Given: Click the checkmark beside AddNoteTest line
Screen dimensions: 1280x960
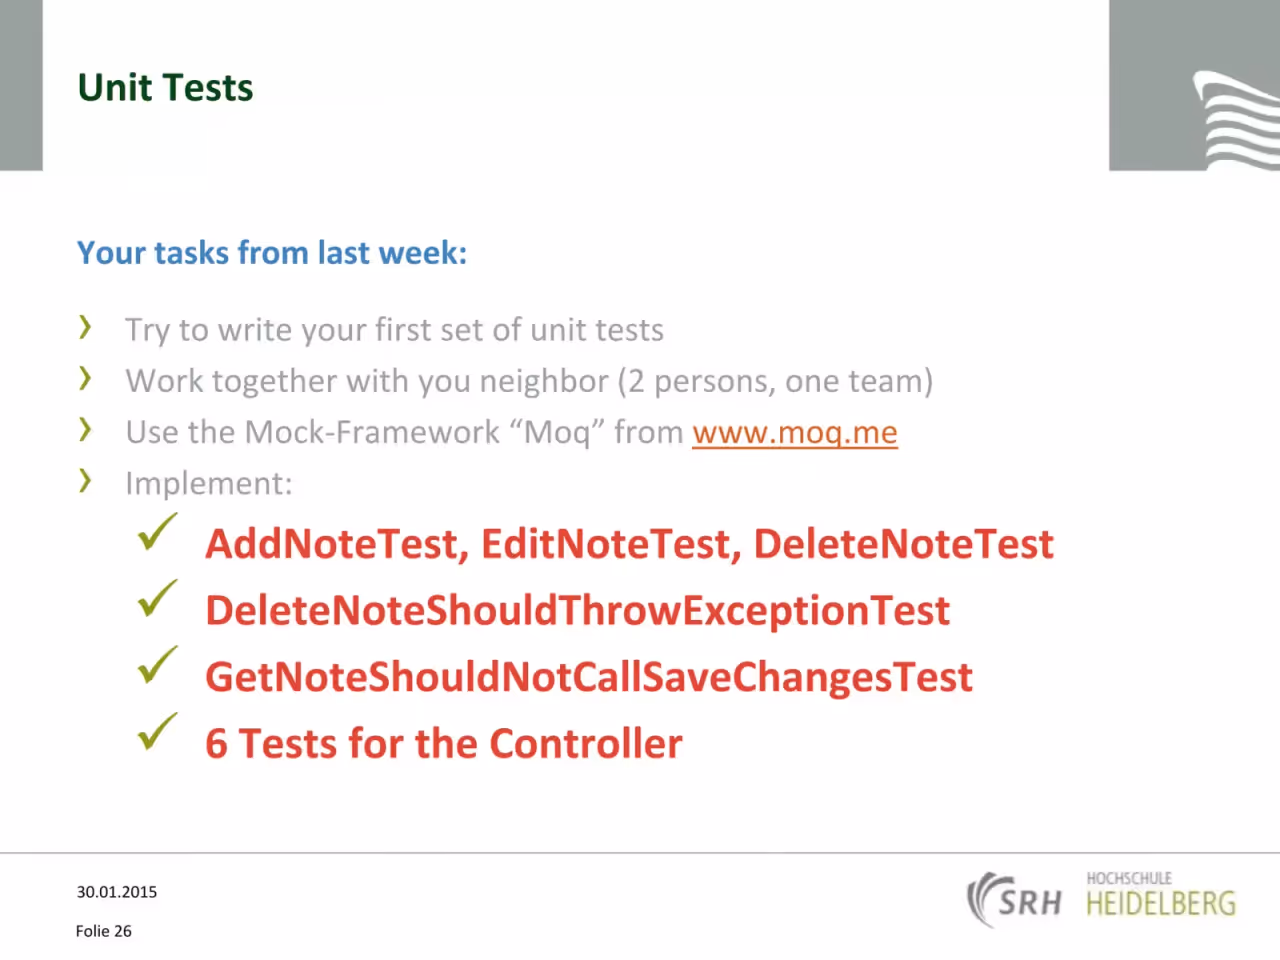Looking at the screenshot, I should click(157, 531).
